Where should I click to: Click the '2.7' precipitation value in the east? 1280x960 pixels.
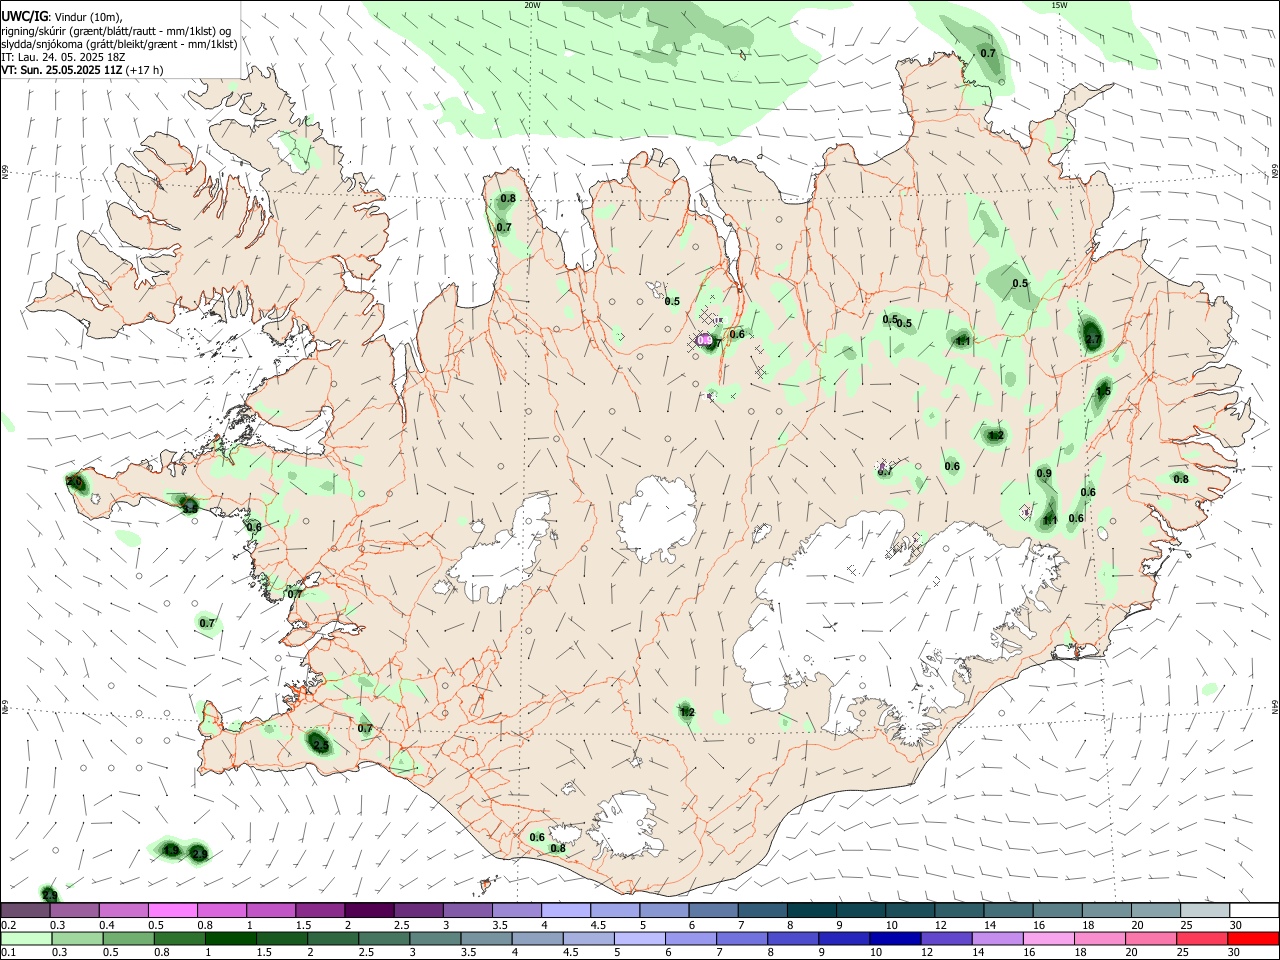coord(1092,341)
